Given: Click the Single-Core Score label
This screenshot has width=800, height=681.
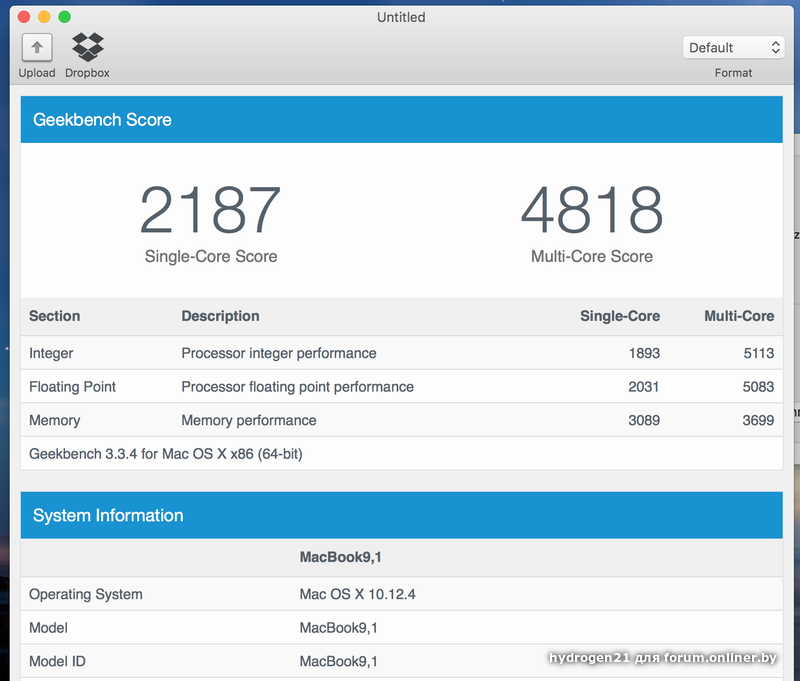Looking at the screenshot, I should [211, 256].
